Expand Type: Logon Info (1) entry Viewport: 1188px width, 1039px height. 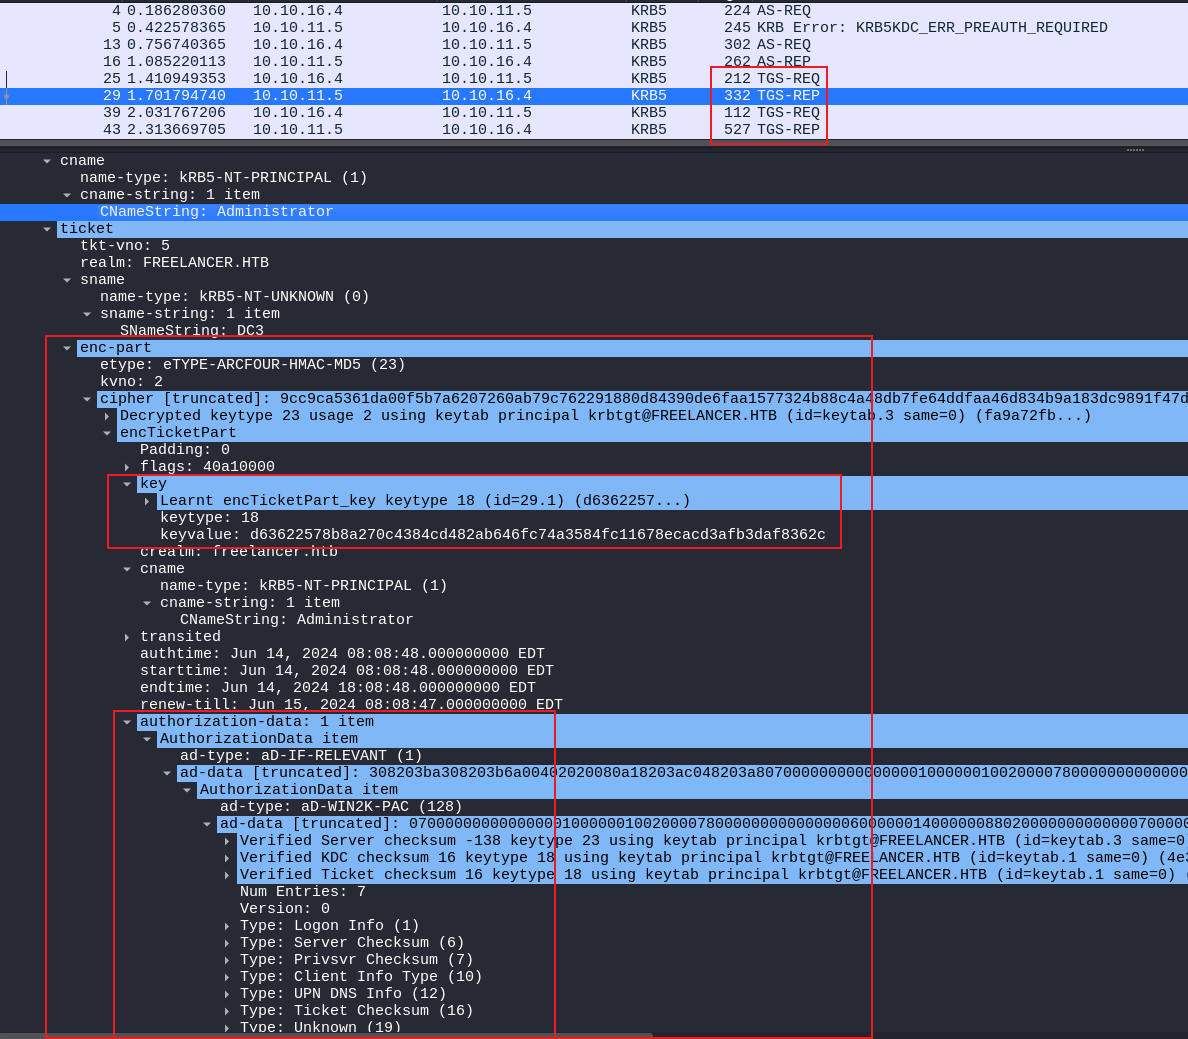point(227,926)
